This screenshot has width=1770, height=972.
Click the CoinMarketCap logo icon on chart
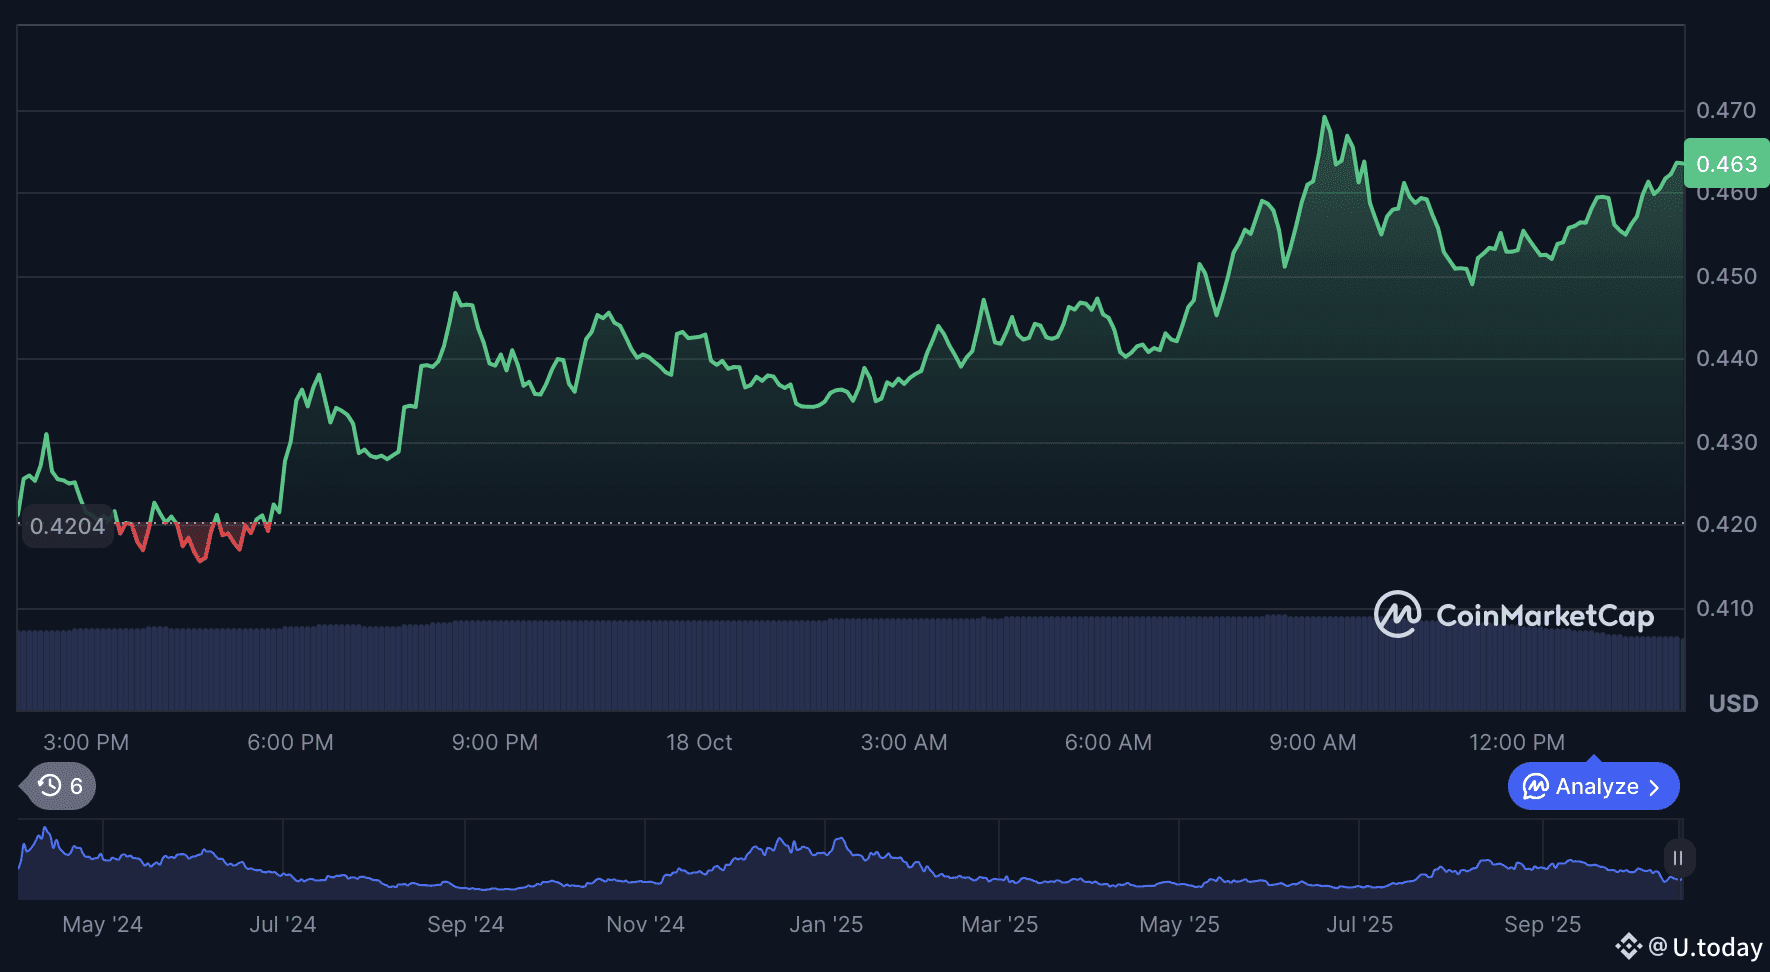(1397, 614)
